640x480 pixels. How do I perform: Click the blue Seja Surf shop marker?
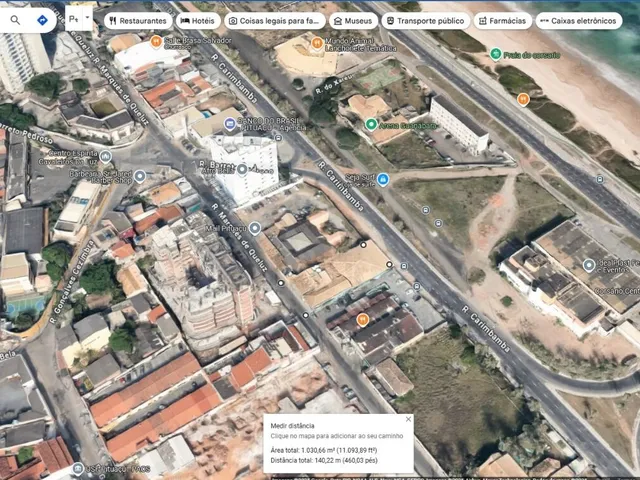[x=382, y=179]
